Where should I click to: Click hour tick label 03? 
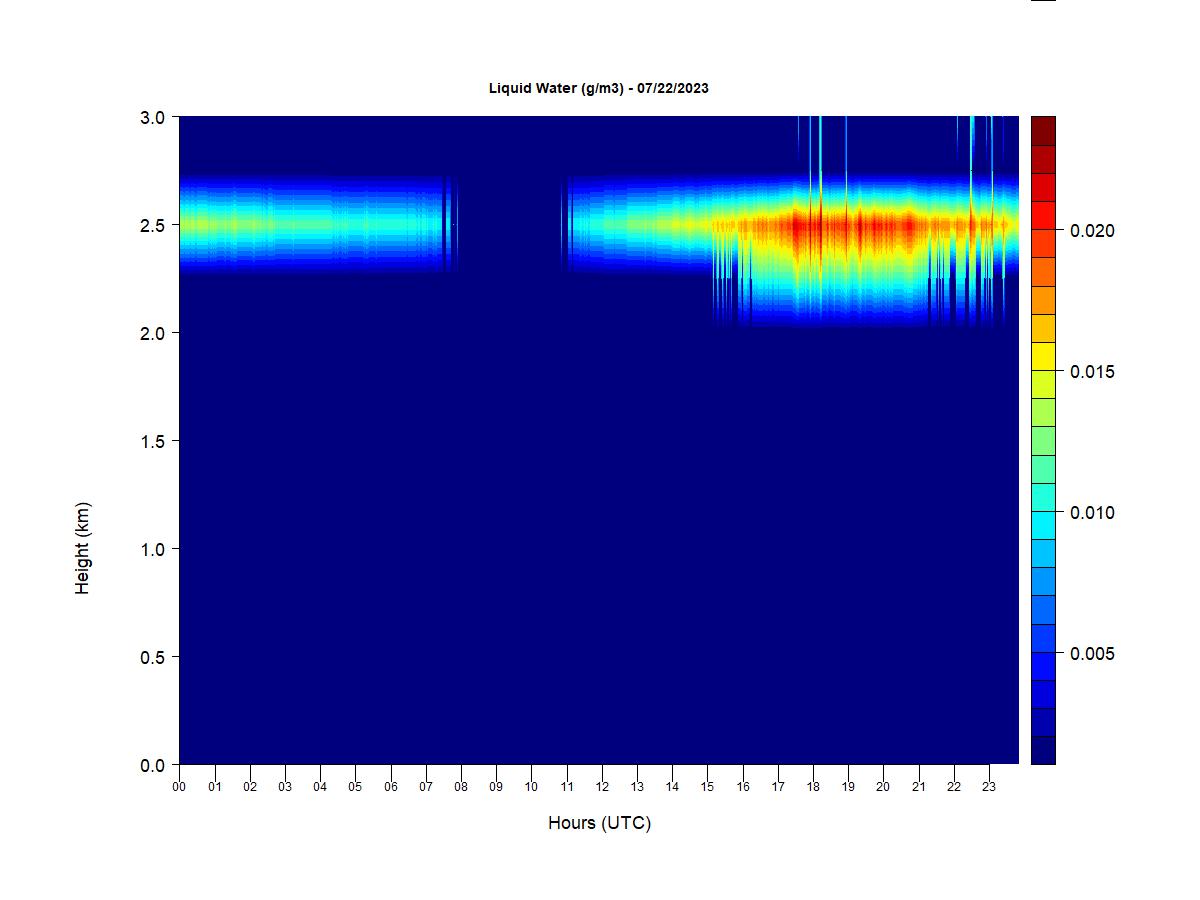285,787
